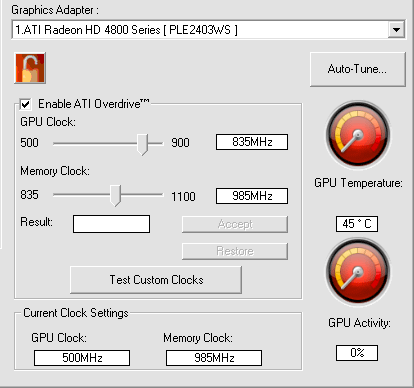Click the GPU Activity gauge dial
Image resolution: width=414 pixels, height=388 pixels.
[x=358, y=272]
